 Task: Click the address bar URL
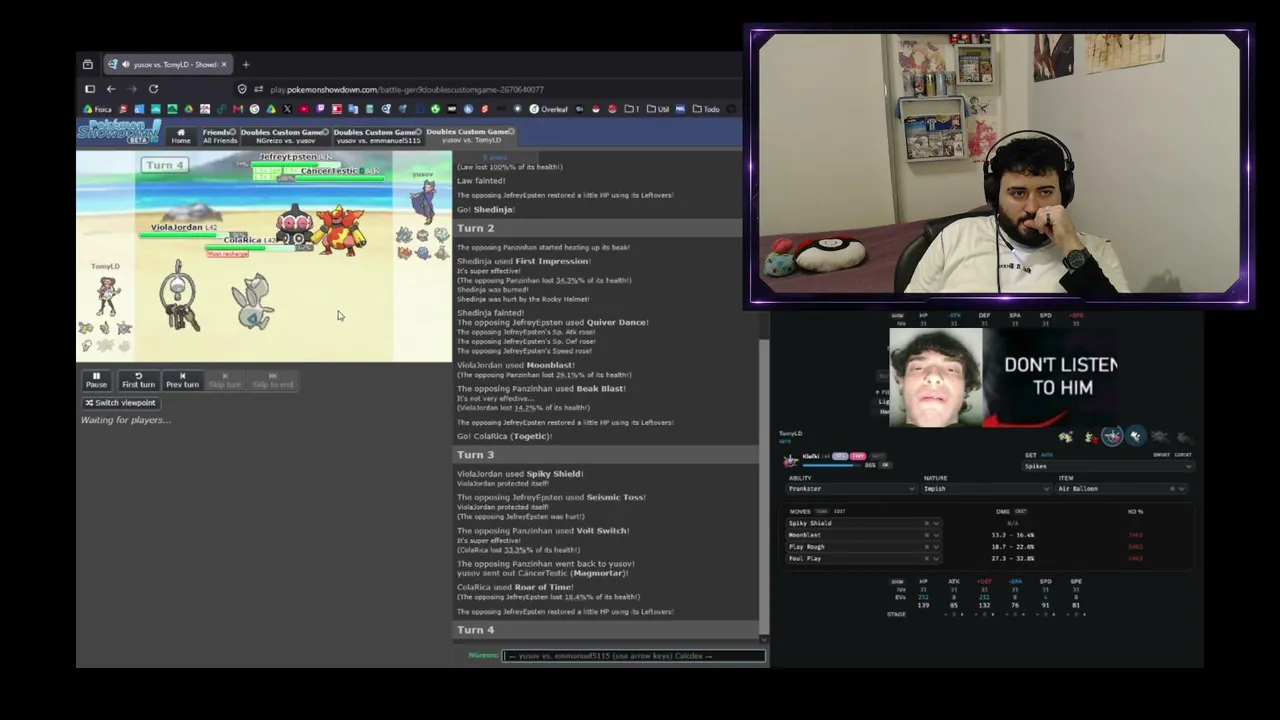(406, 90)
